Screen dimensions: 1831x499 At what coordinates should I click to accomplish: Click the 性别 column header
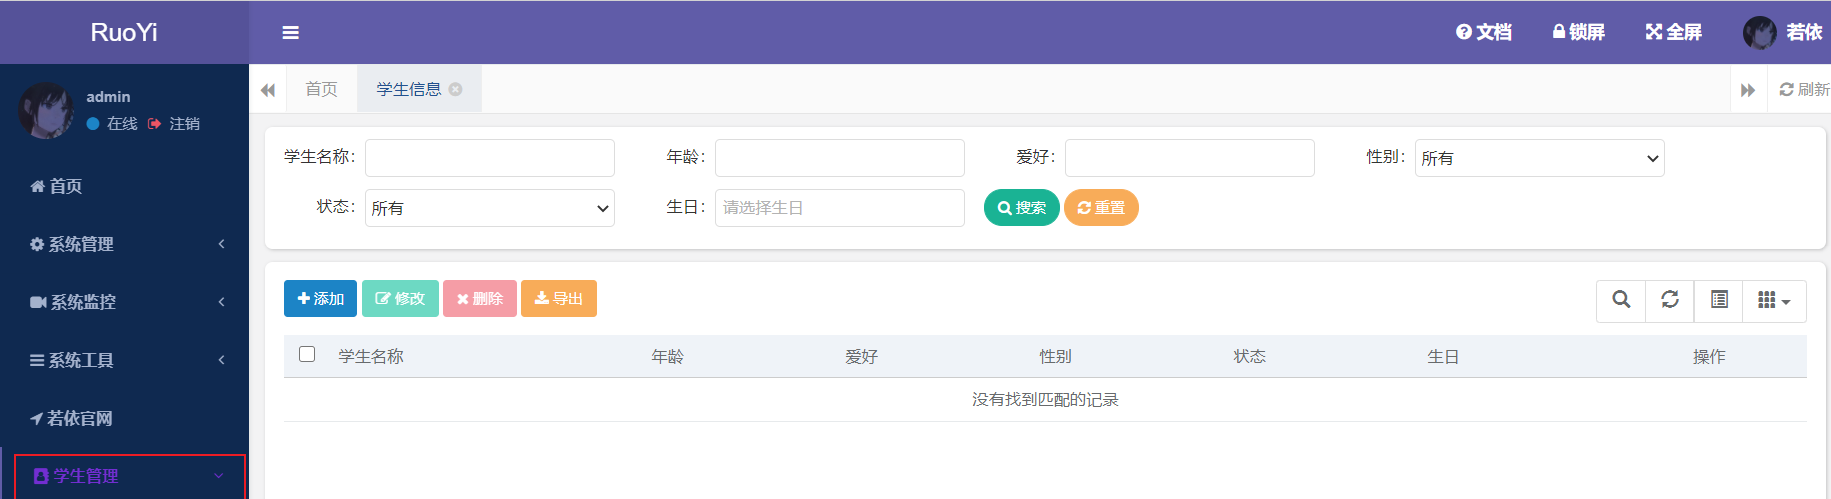pyautogui.click(x=1056, y=357)
